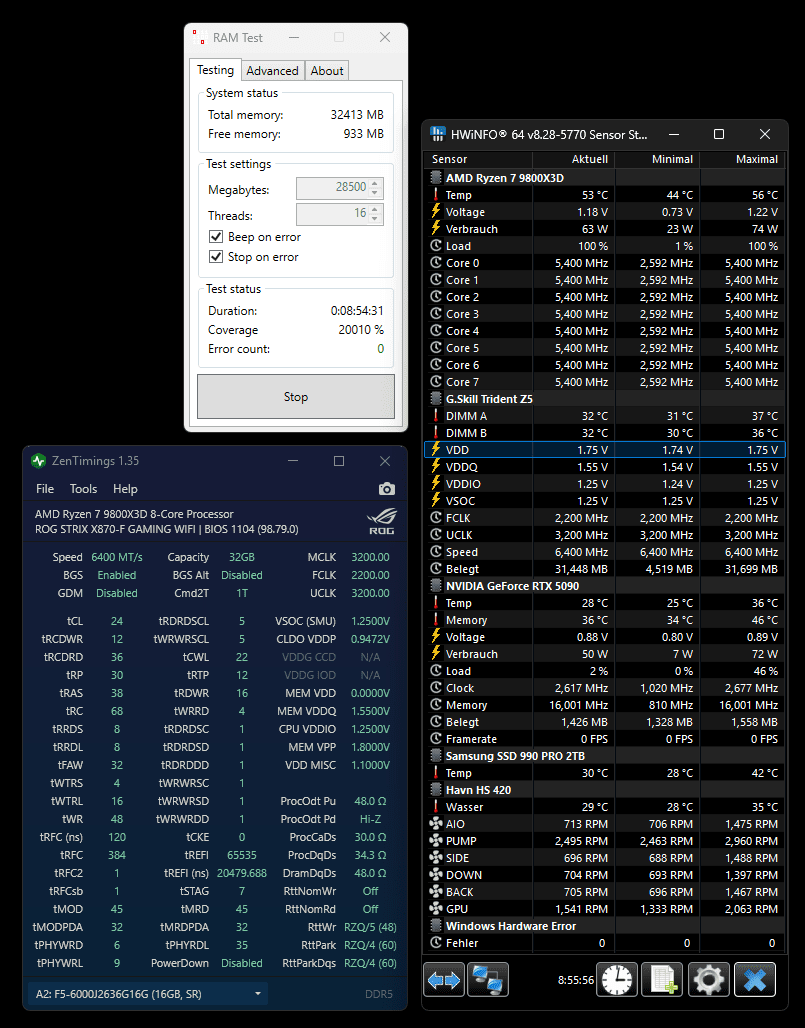
Task: Click the HWiNFO clock reset timer button
Action: coord(617,980)
